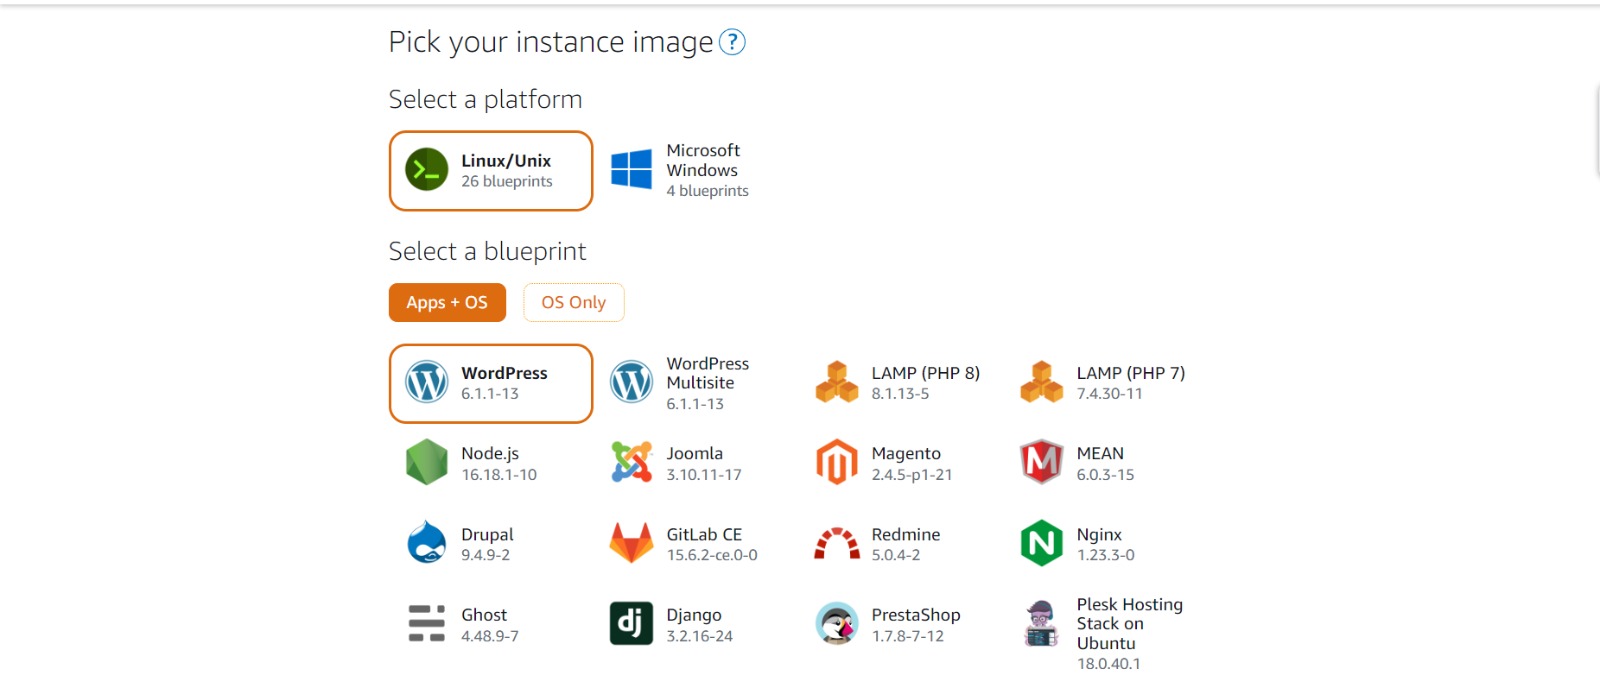Image resolution: width=1600 pixels, height=688 pixels.
Task: Pick the WordPress blueprint name
Action: [504, 372]
